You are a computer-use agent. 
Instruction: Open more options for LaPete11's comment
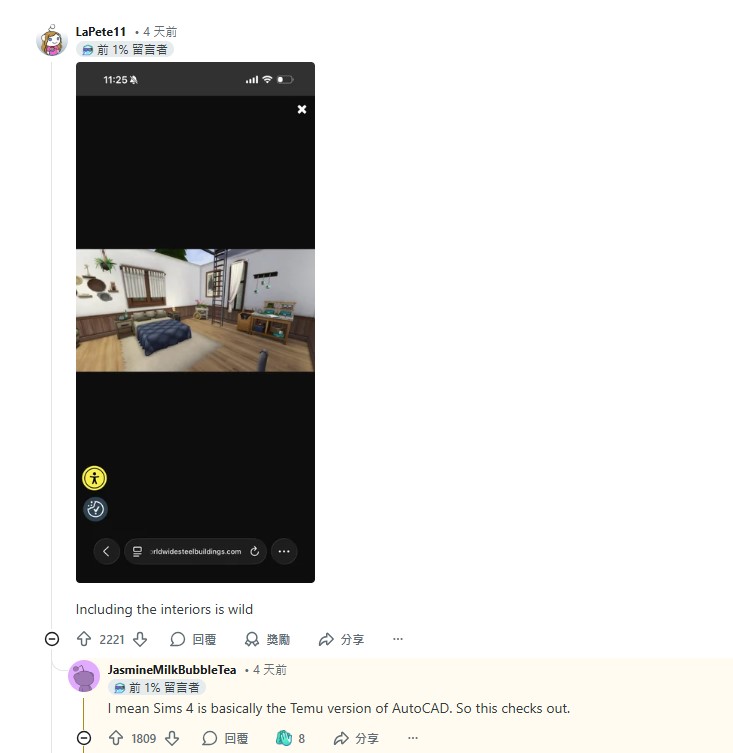(x=398, y=639)
